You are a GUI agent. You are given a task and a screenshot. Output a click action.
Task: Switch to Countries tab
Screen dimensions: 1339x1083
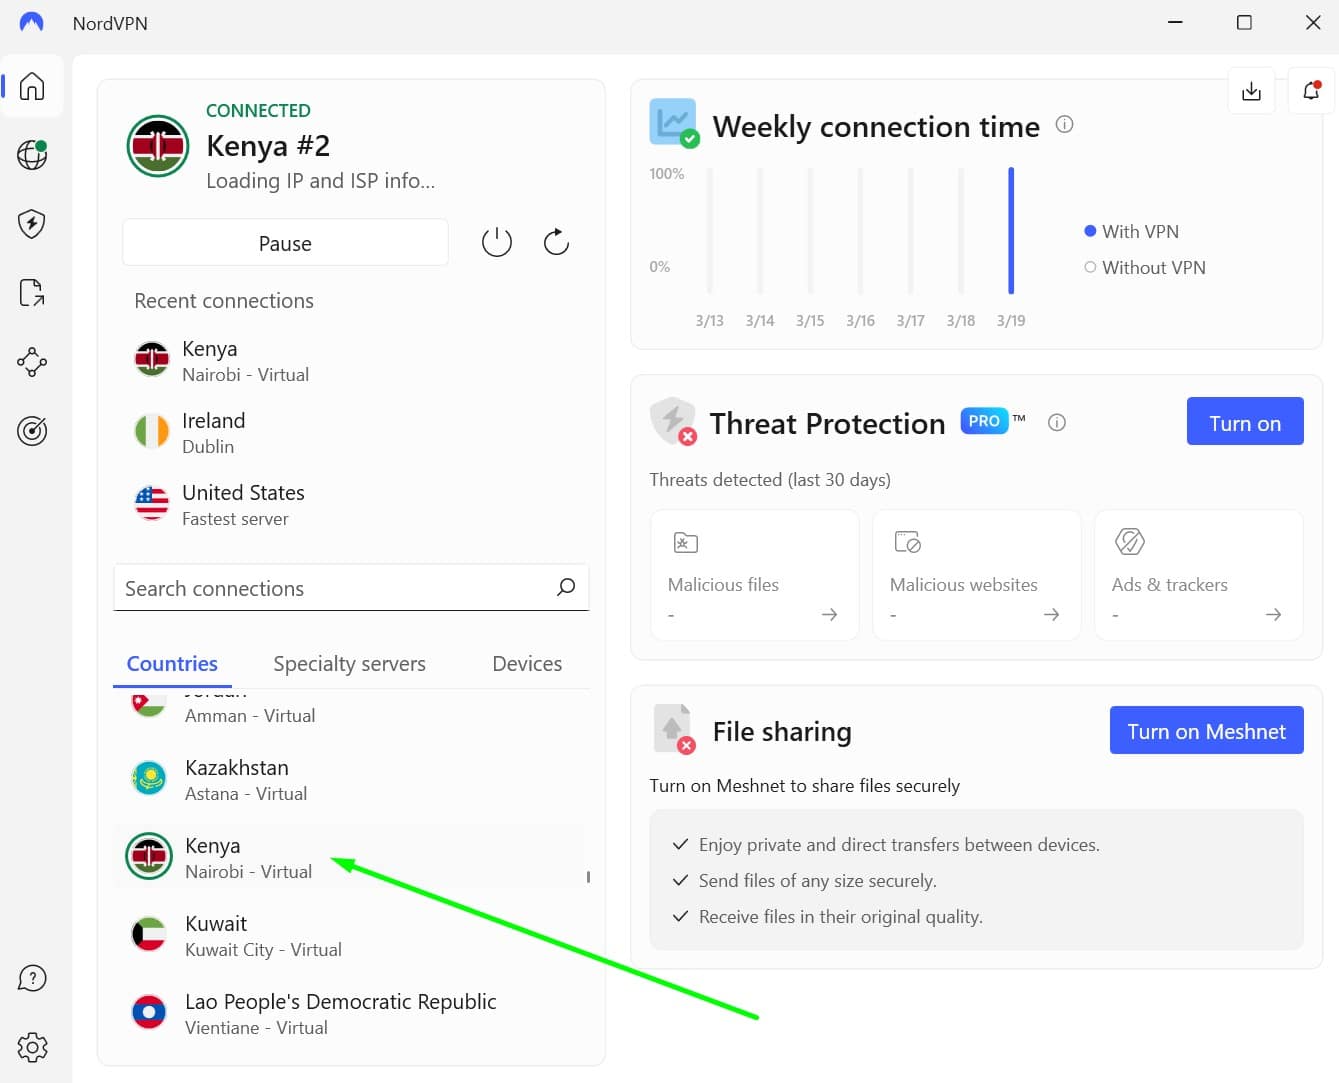[172, 664]
